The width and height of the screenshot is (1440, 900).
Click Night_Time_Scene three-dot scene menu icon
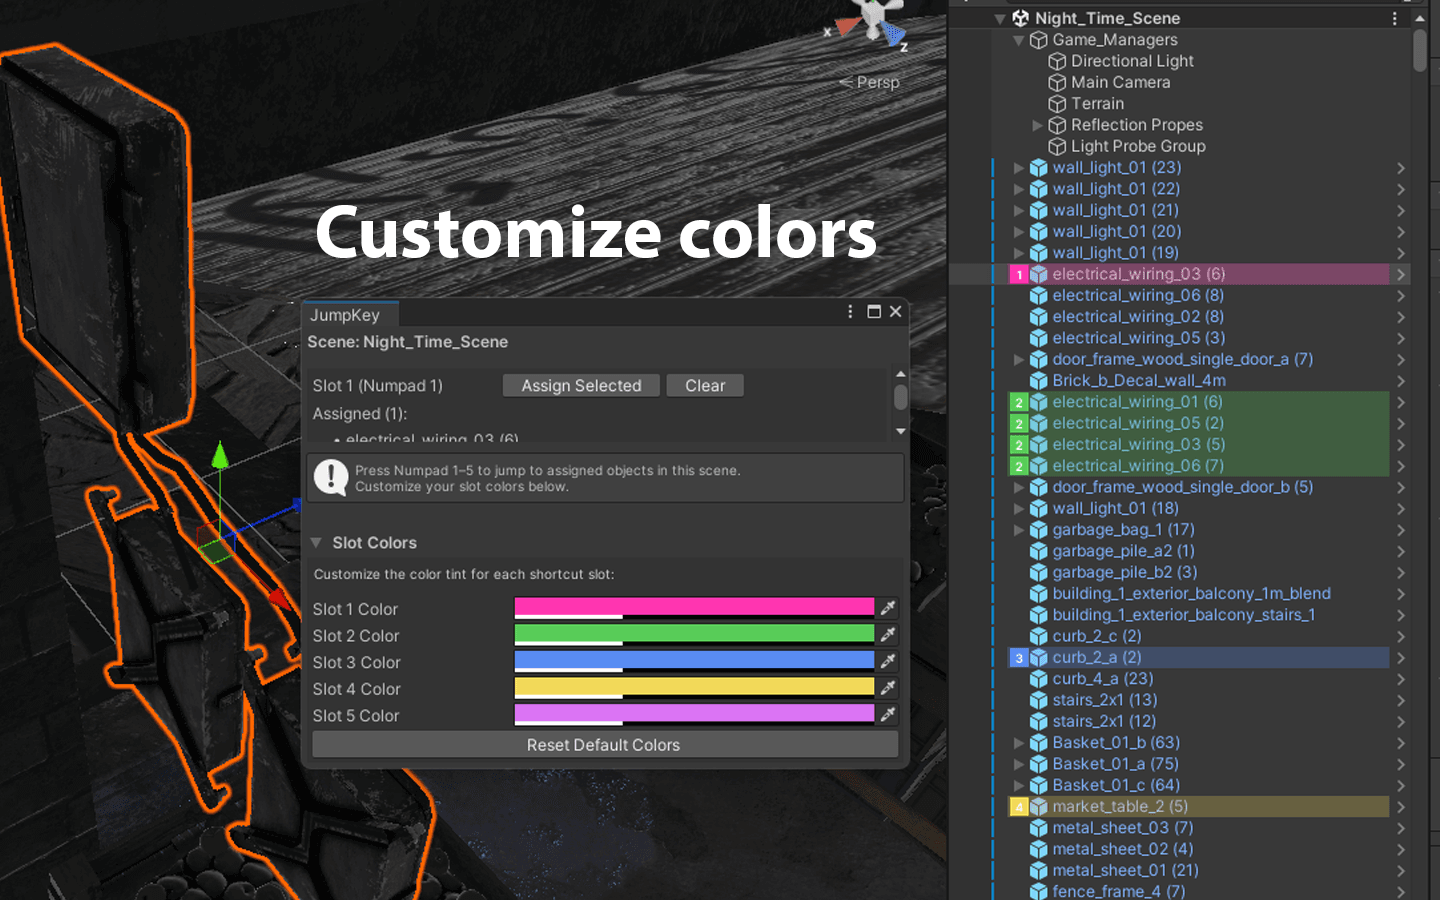coord(1394,18)
